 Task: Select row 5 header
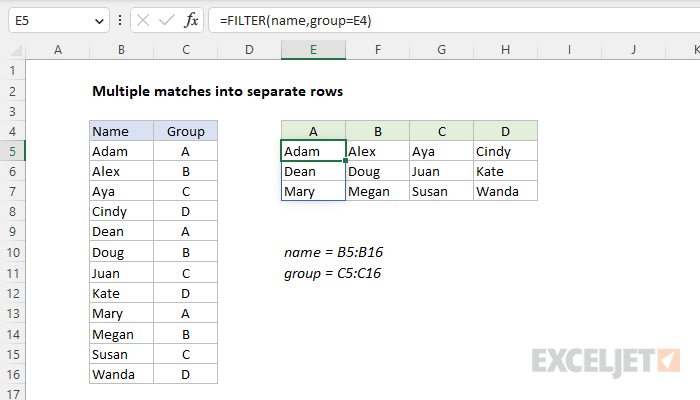point(12,152)
